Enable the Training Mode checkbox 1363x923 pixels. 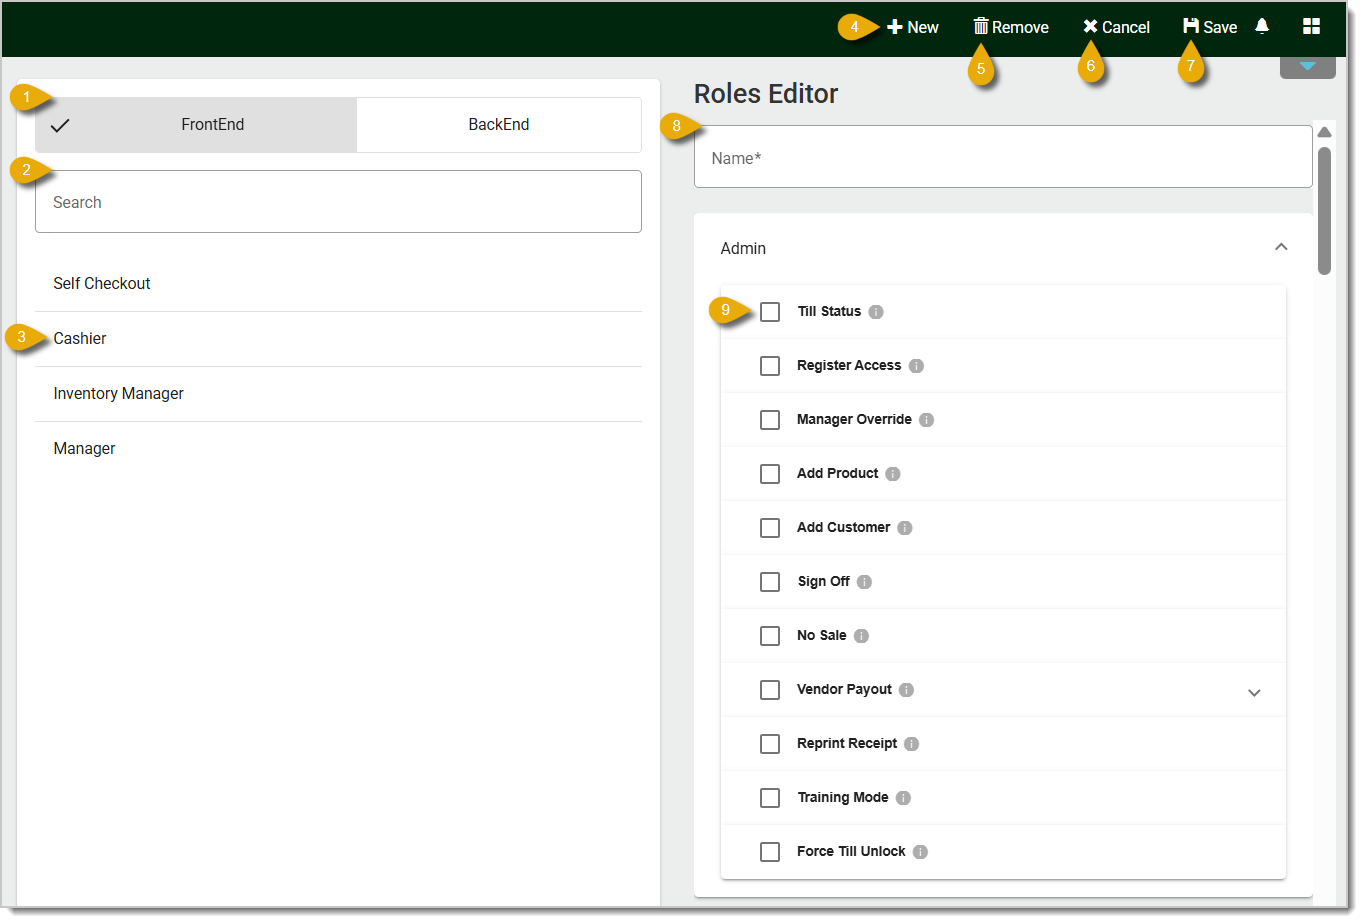tap(770, 798)
